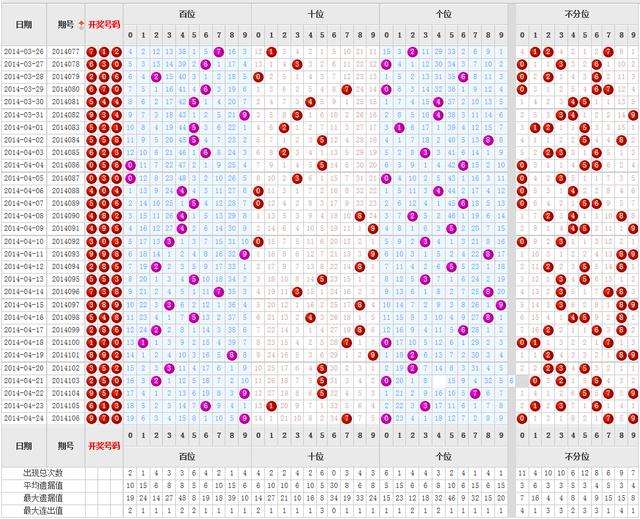Click date 2014-04-01
Screen dimensions: 640x519
[x=24, y=128]
